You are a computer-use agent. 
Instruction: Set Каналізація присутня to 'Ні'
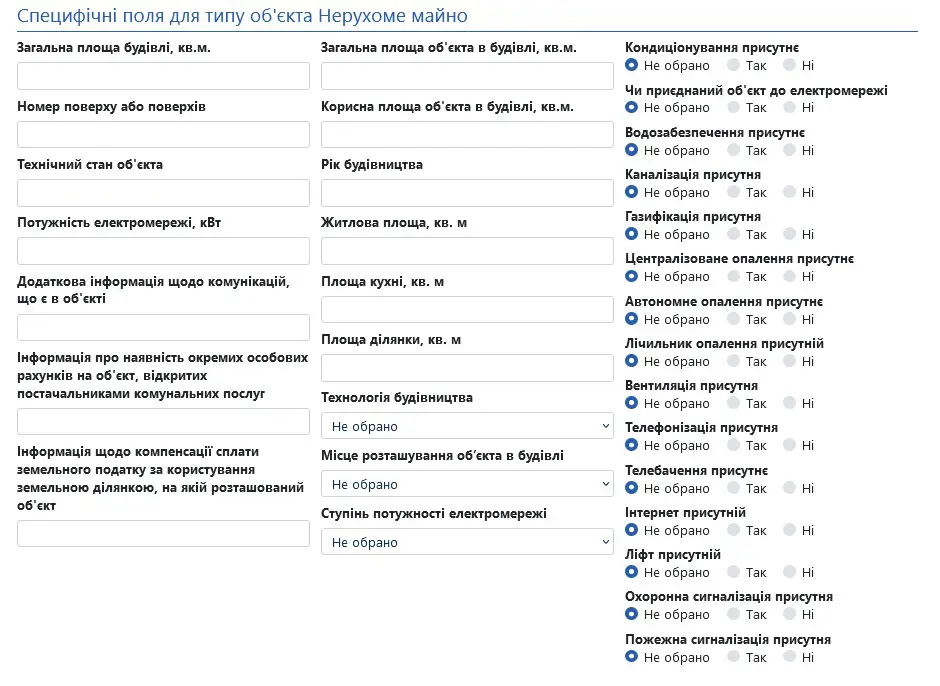coord(789,192)
